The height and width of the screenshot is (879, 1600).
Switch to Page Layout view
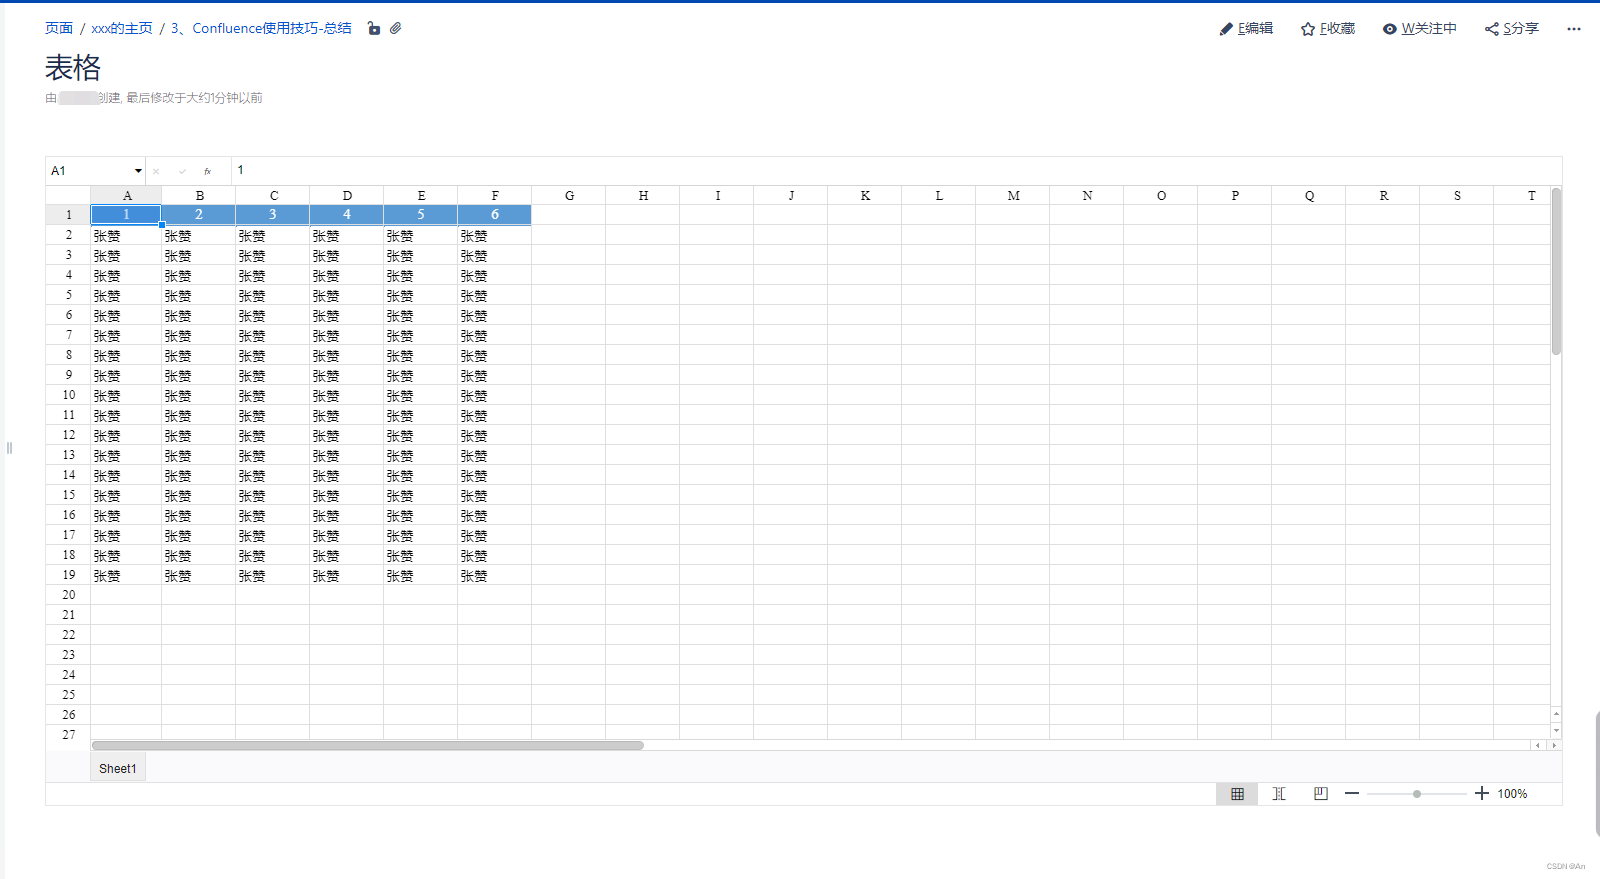(x=1321, y=794)
